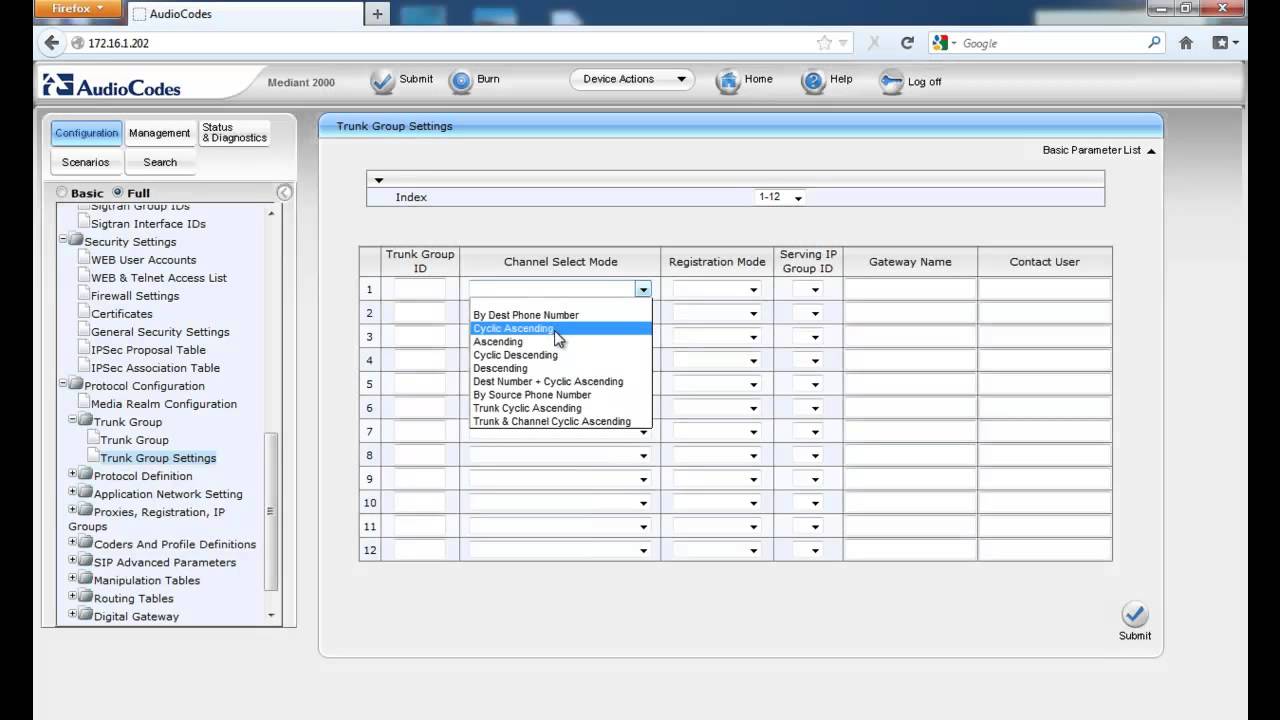
Task: Collapse the Security Settings tree node
Action: pos(63,240)
